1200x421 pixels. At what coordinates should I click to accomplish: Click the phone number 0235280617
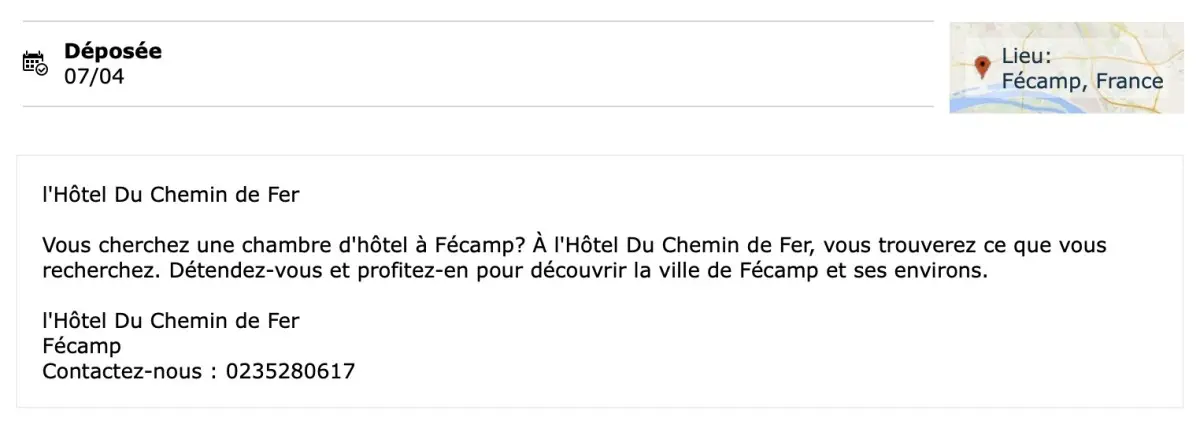point(290,372)
